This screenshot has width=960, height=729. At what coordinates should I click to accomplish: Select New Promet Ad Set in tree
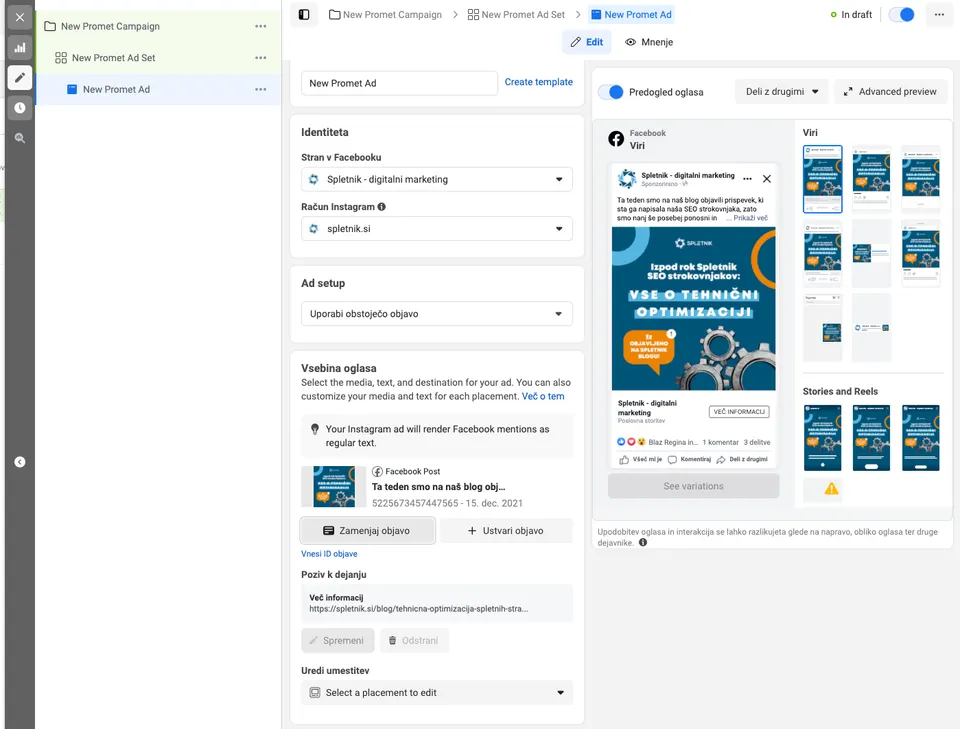(113, 58)
